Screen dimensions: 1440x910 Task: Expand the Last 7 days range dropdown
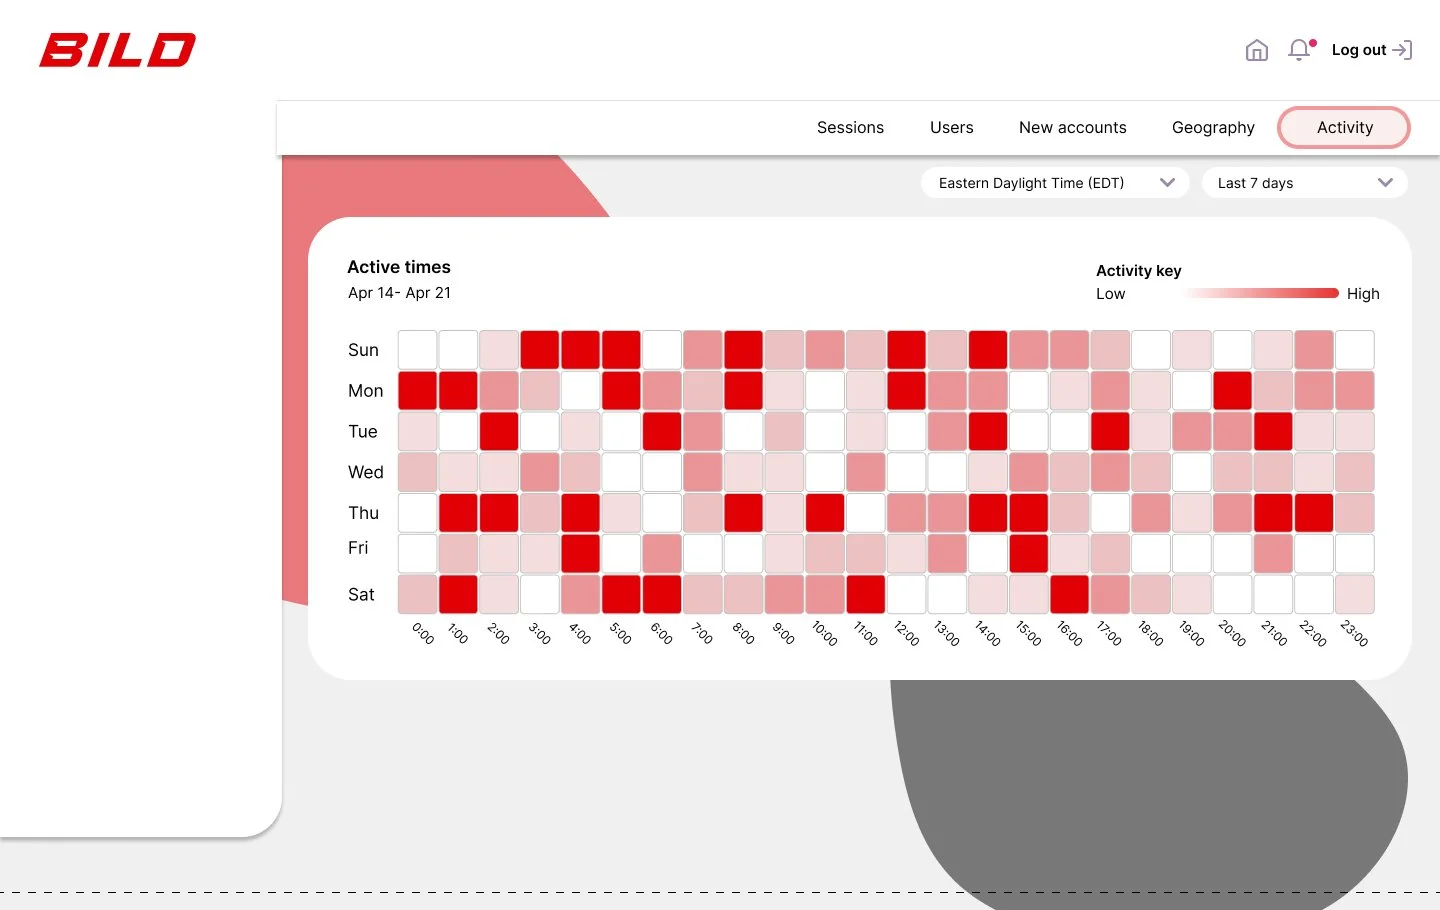pos(1304,183)
